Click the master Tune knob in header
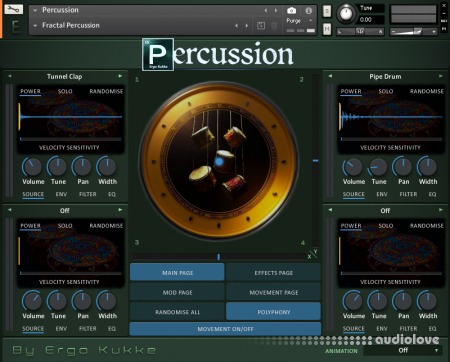The height and width of the screenshot is (362, 450). click(346, 14)
